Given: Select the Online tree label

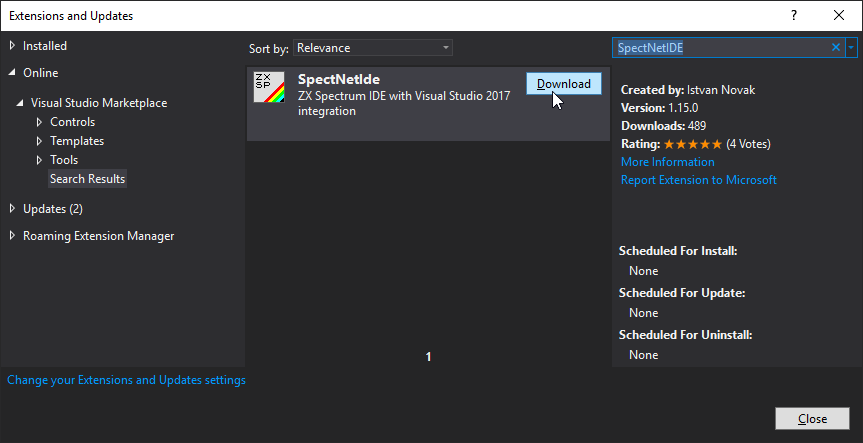Looking at the screenshot, I should (x=40, y=73).
